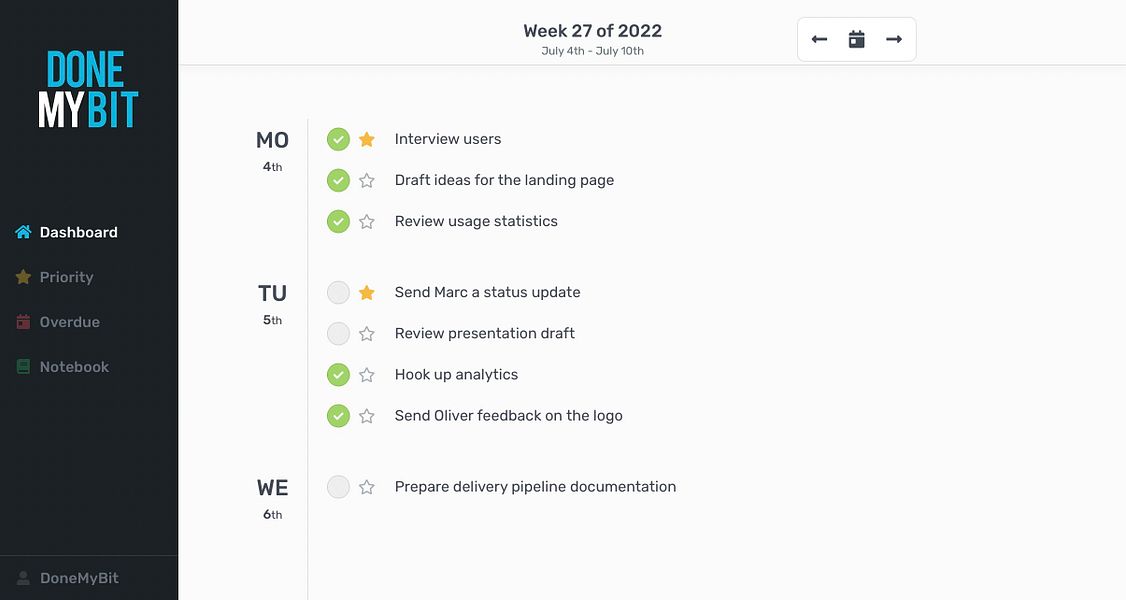Remove star from Send Marc a status update

[367, 292]
